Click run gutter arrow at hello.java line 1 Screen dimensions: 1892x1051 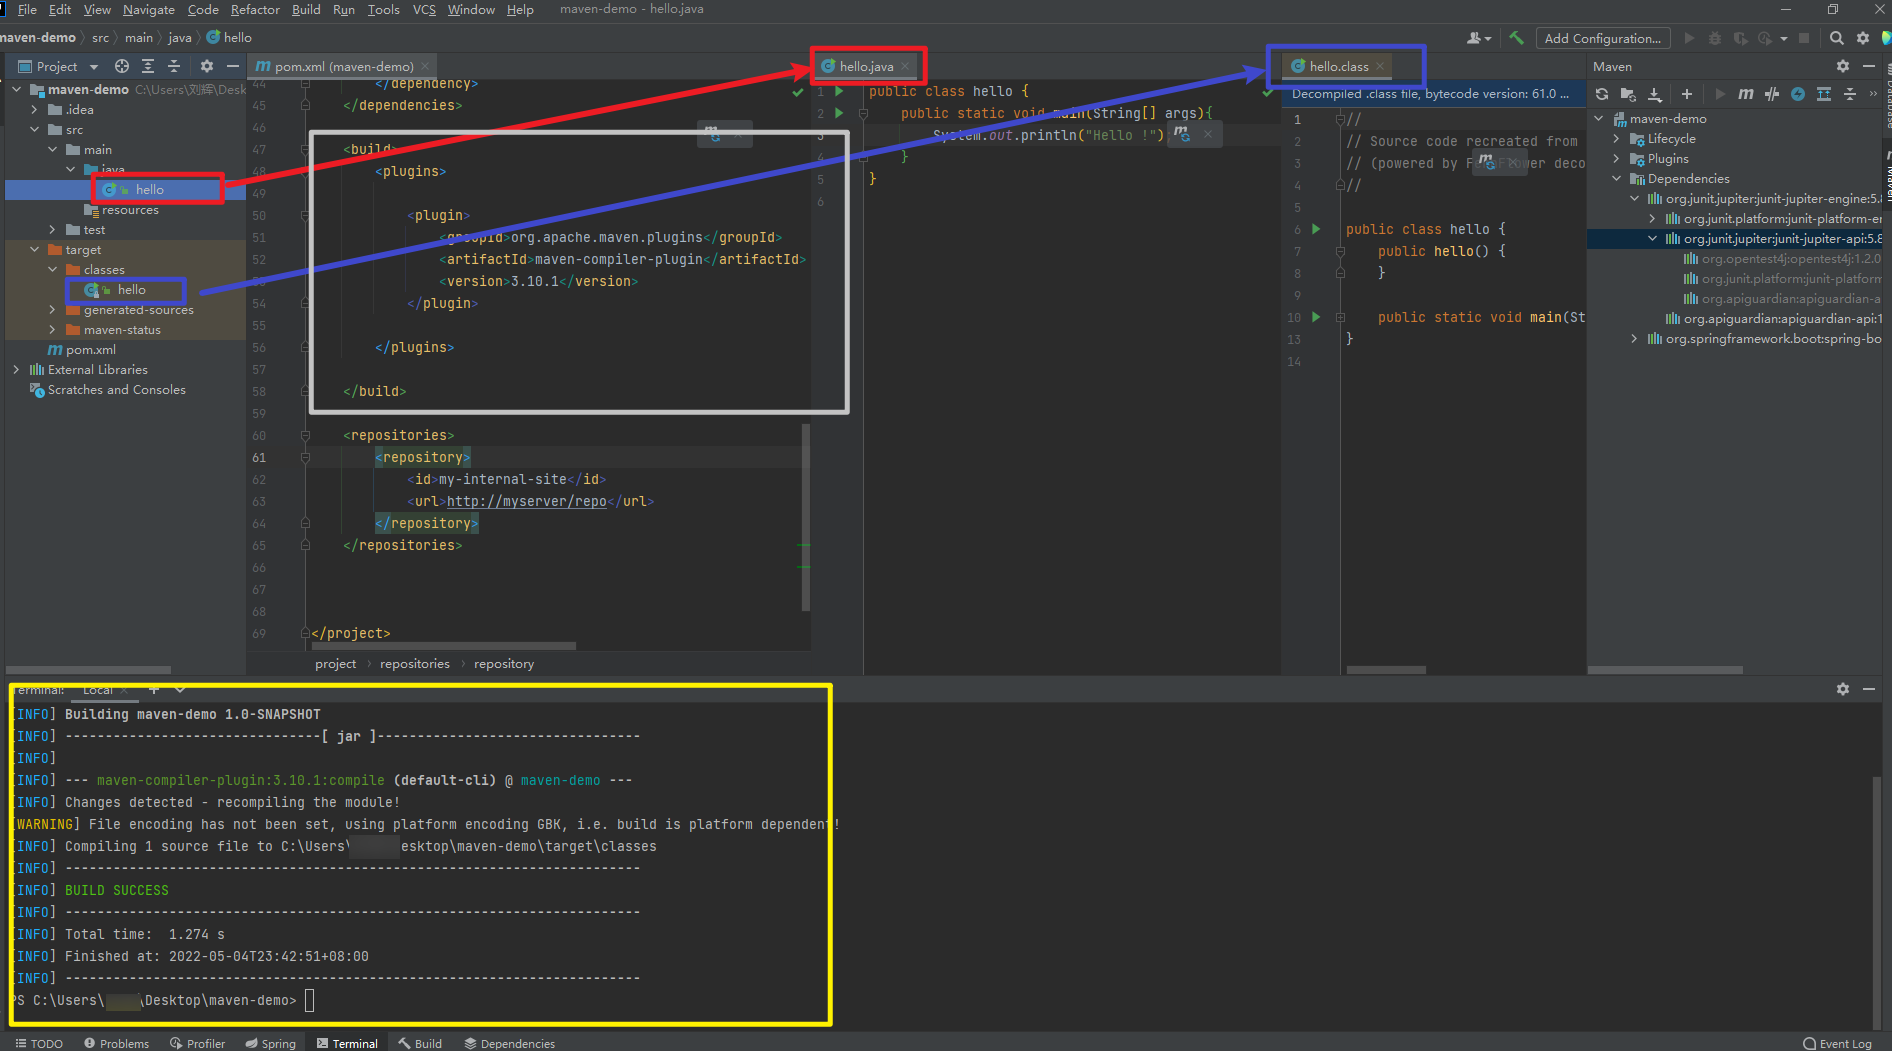point(839,91)
